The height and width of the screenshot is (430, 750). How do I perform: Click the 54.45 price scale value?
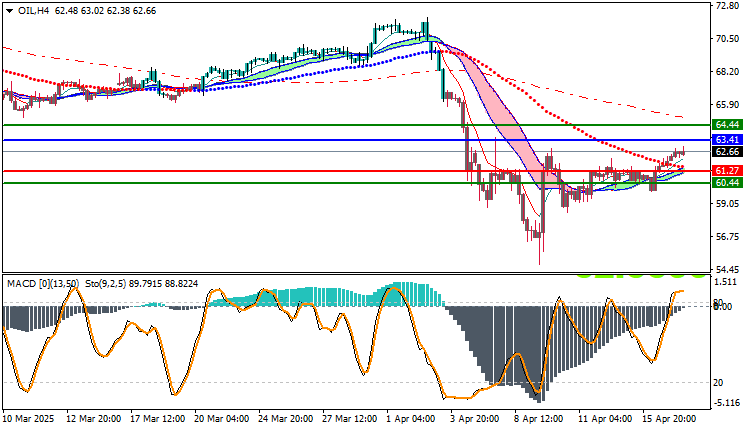[727, 269]
